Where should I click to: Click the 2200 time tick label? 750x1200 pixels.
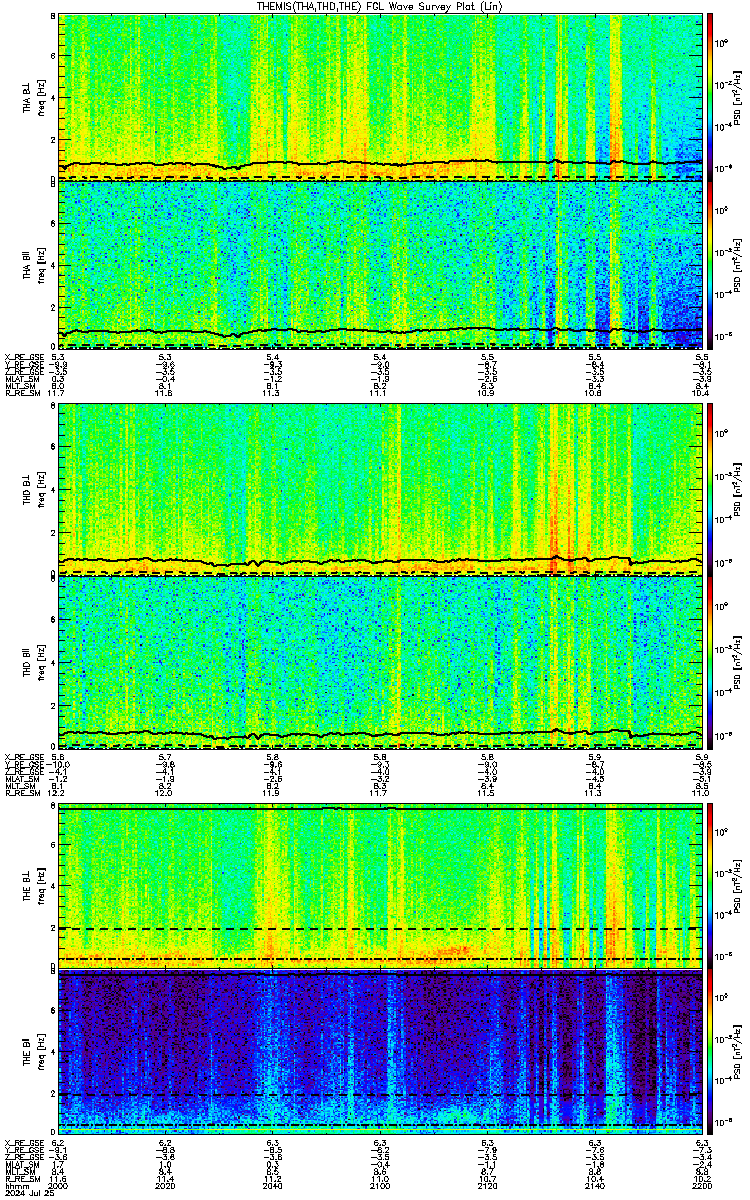702,1185
